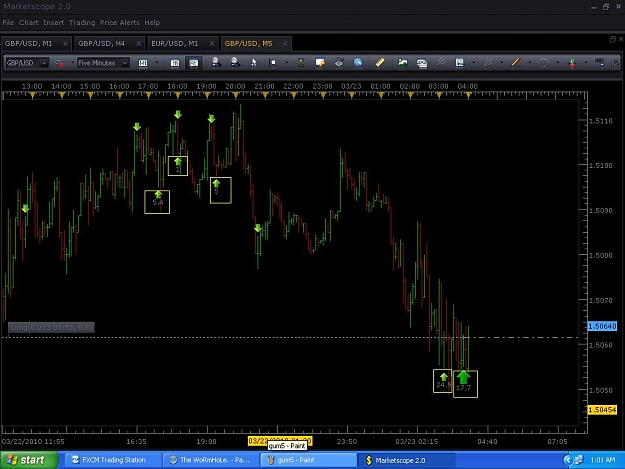Open the Windows start menu

[29, 460]
